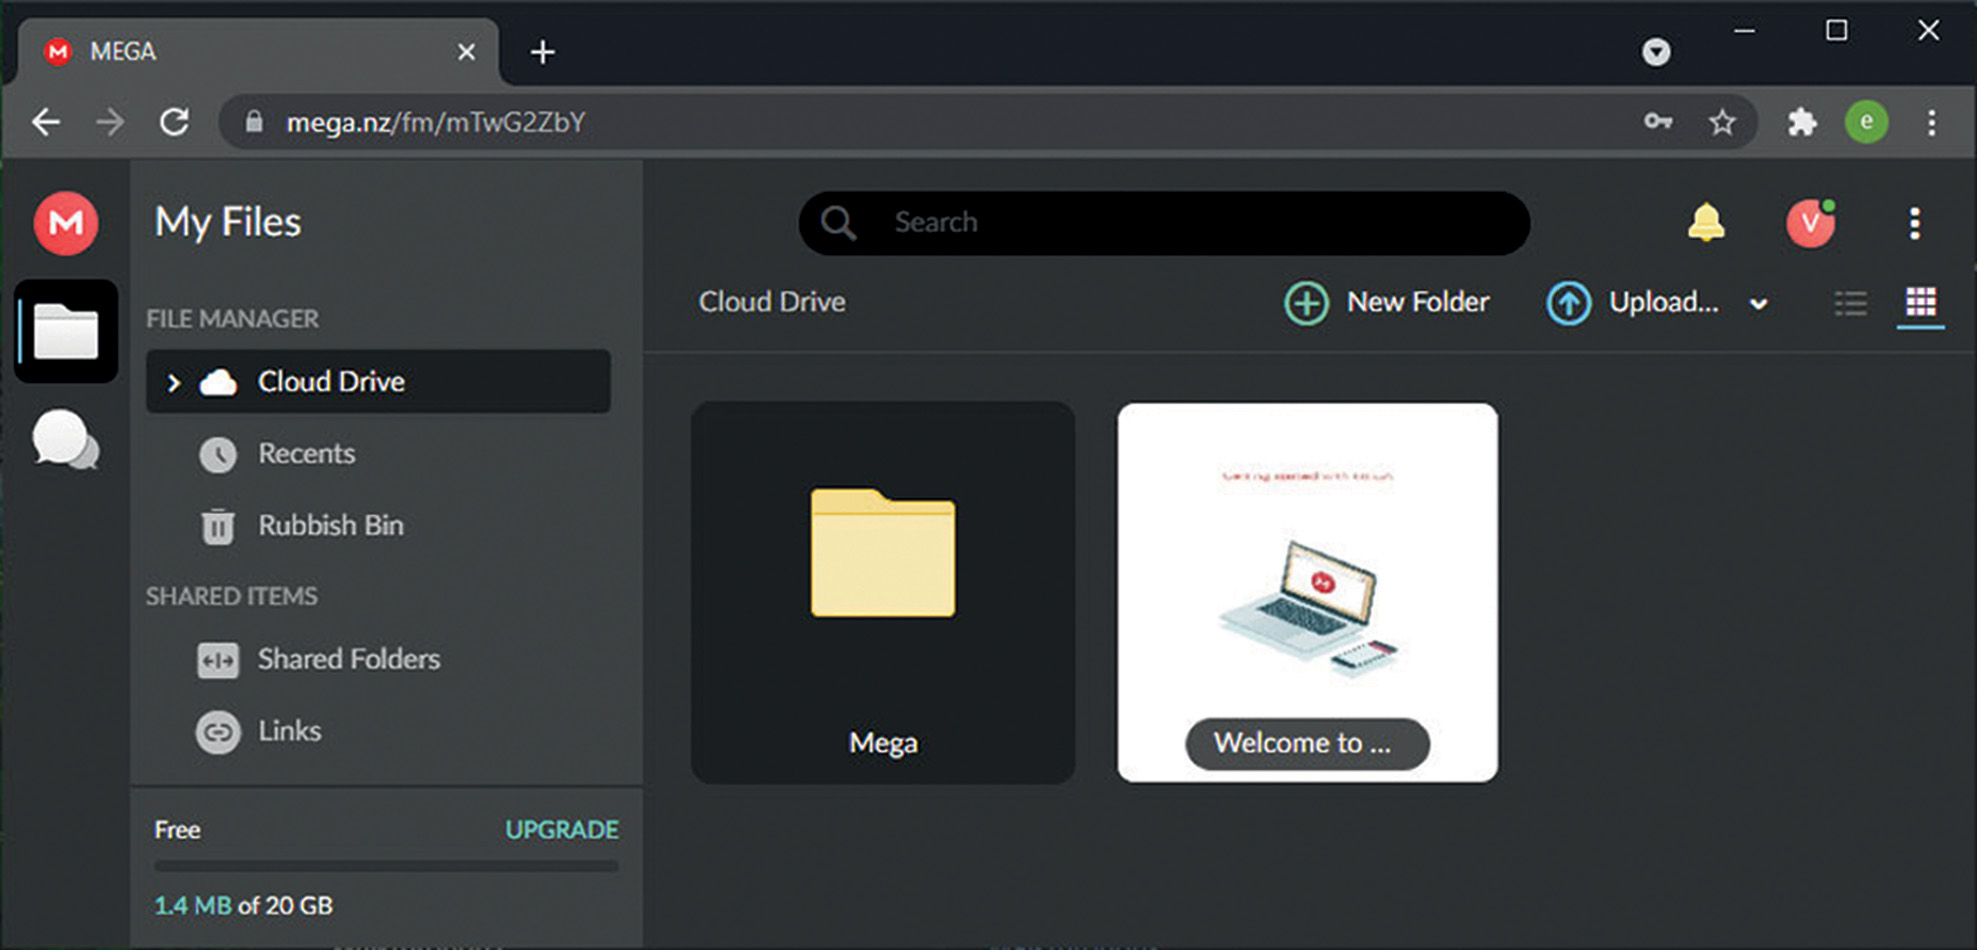Screen dimensions: 1977x950
Task: Click the red MEGA logo in sidebar
Action: [x=66, y=222]
